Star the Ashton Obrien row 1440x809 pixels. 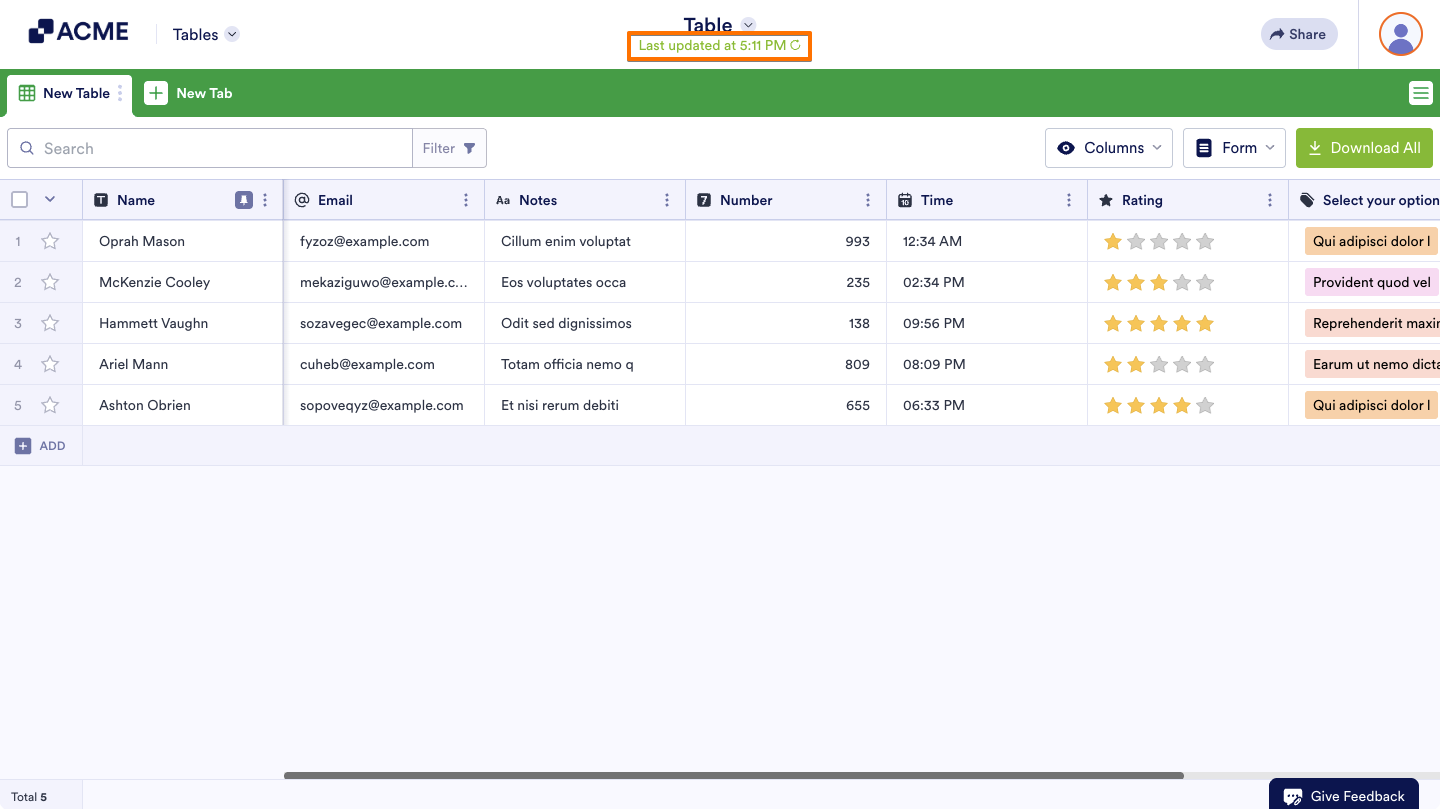pos(50,405)
